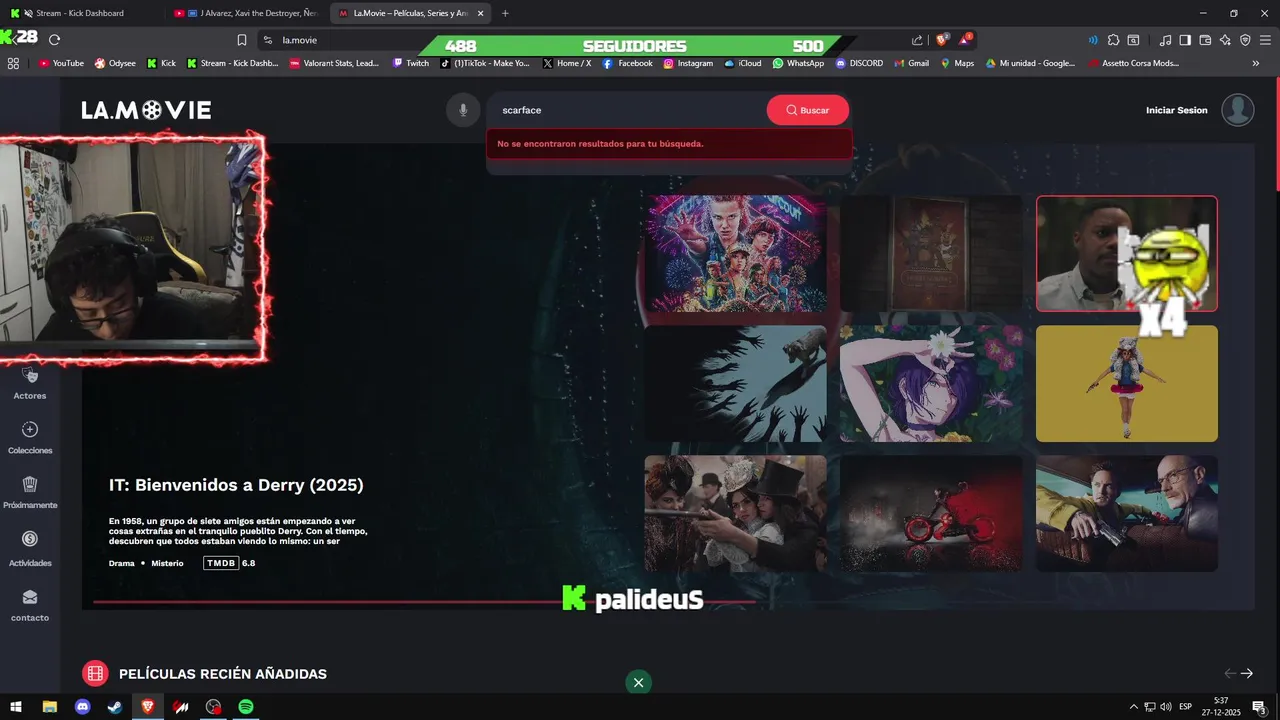Bookmark this page with bookmark icon
Screen dimensions: 1280x720
tap(242, 40)
